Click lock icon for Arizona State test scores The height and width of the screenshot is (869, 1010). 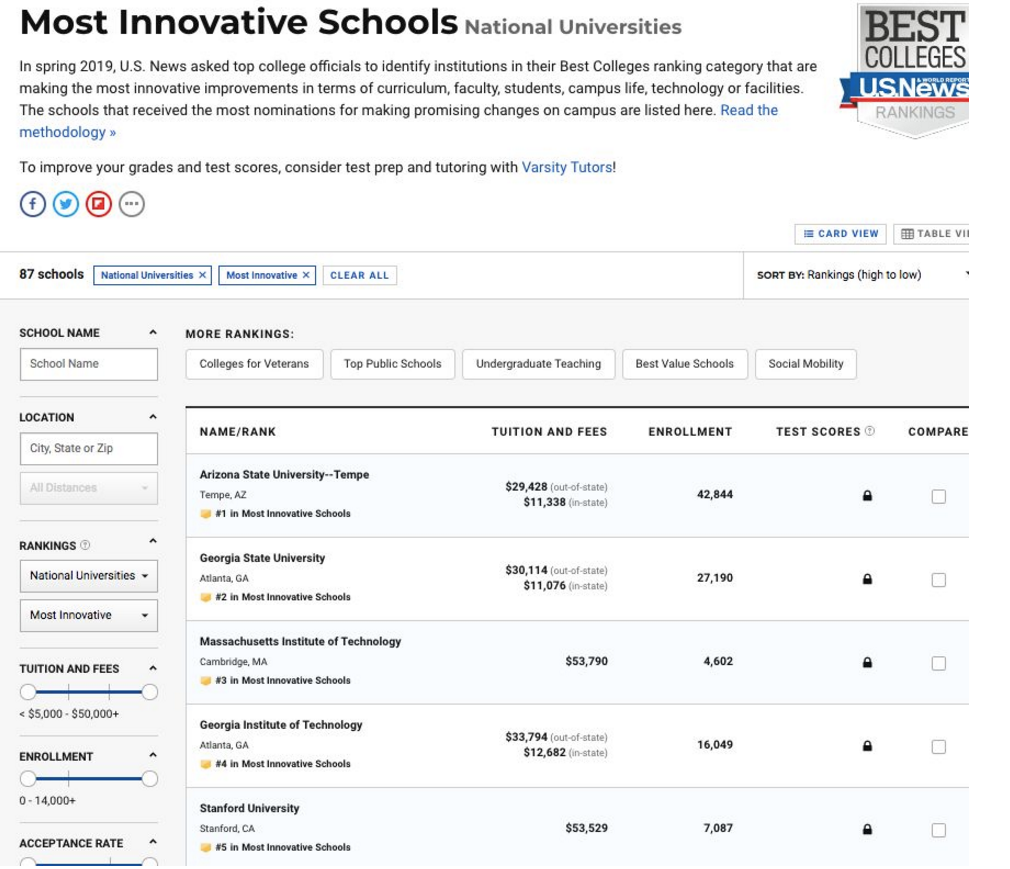[x=867, y=496]
